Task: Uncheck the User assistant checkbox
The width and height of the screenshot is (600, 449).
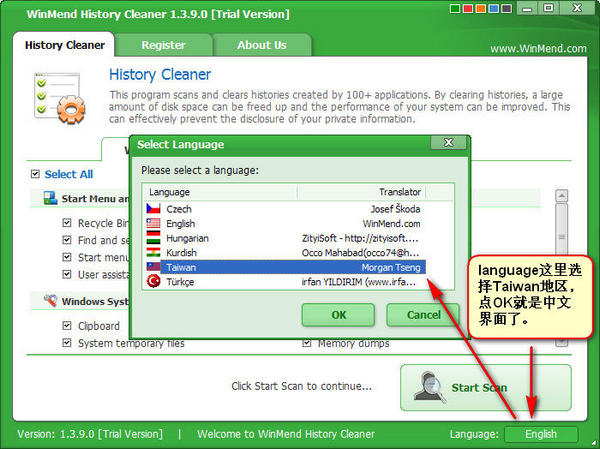Action: pos(67,274)
